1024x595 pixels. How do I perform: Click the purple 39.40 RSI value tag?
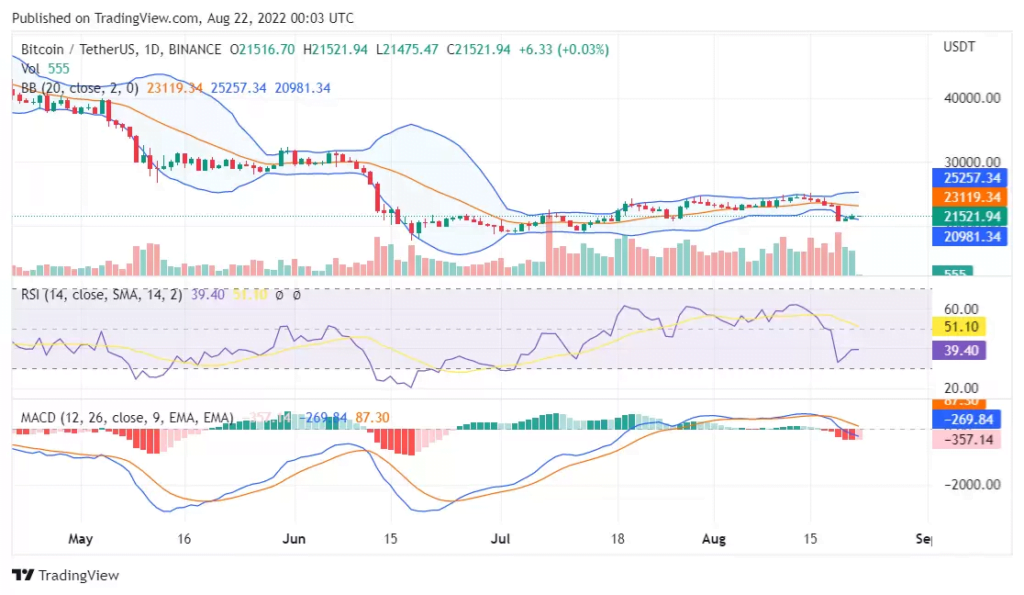pyautogui.click(x=959, y=350)
